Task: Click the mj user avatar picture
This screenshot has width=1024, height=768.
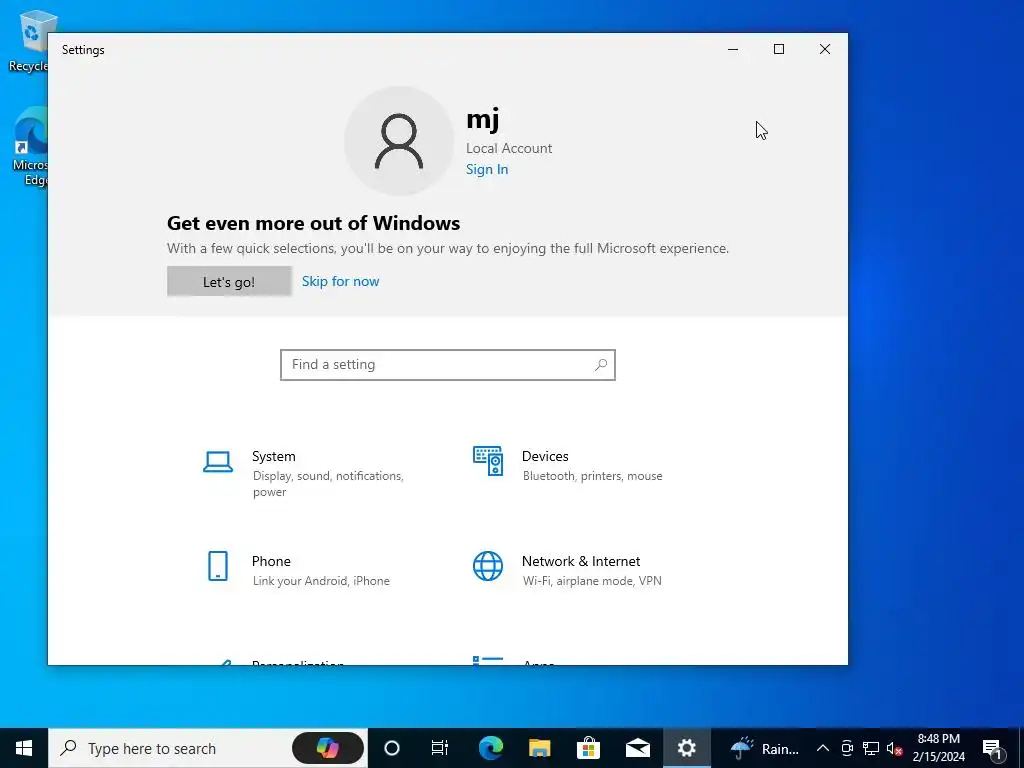Action: pyautogui.click(x=399, y=141)
